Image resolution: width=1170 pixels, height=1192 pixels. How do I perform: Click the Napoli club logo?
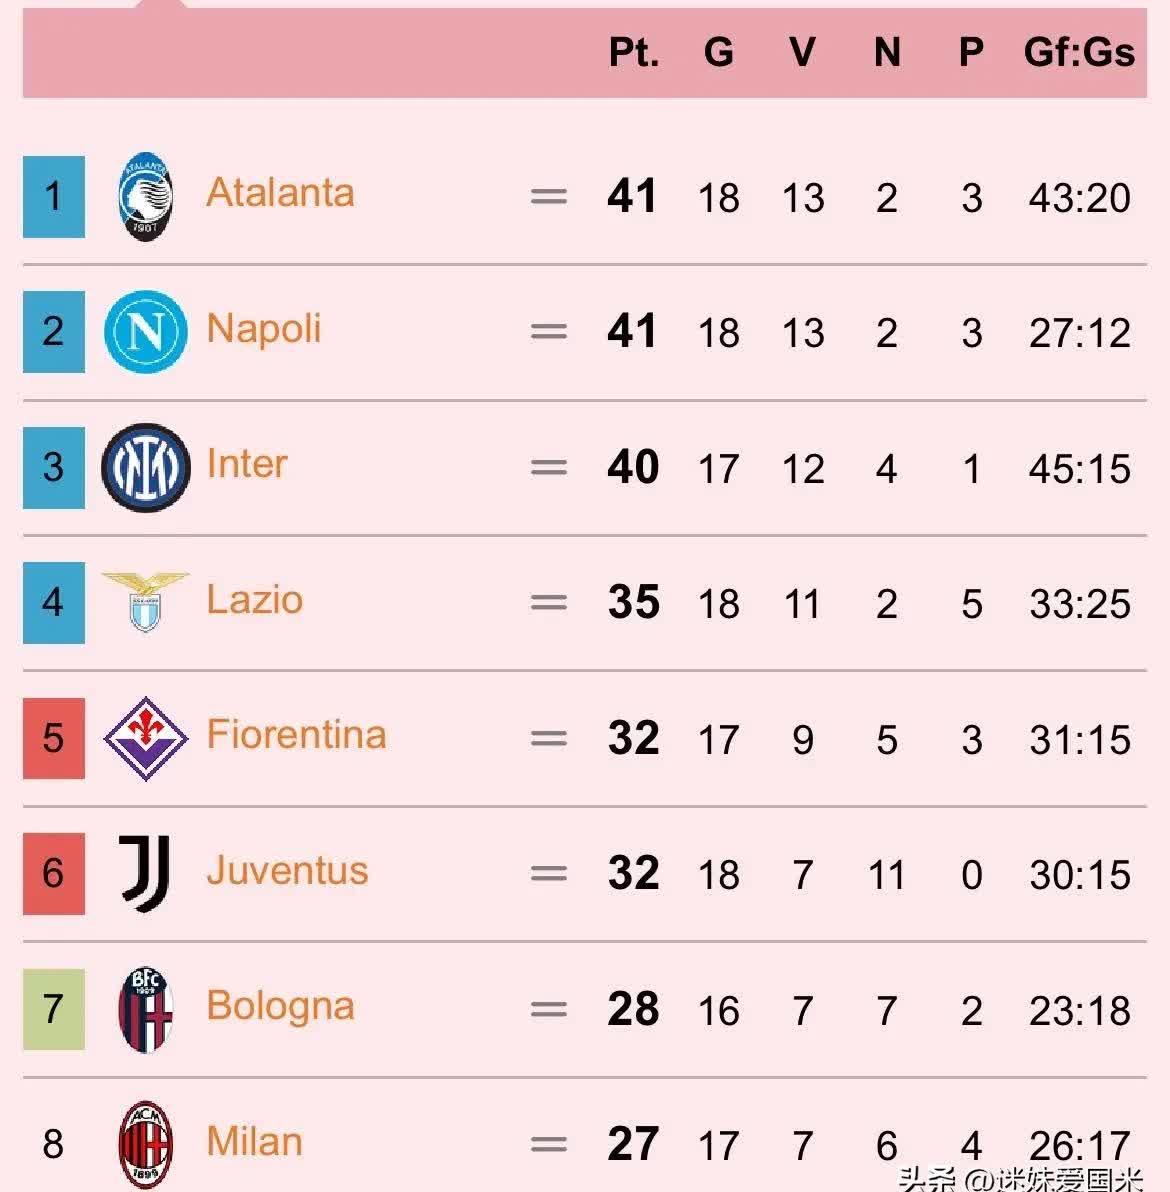tap(145, 332)
